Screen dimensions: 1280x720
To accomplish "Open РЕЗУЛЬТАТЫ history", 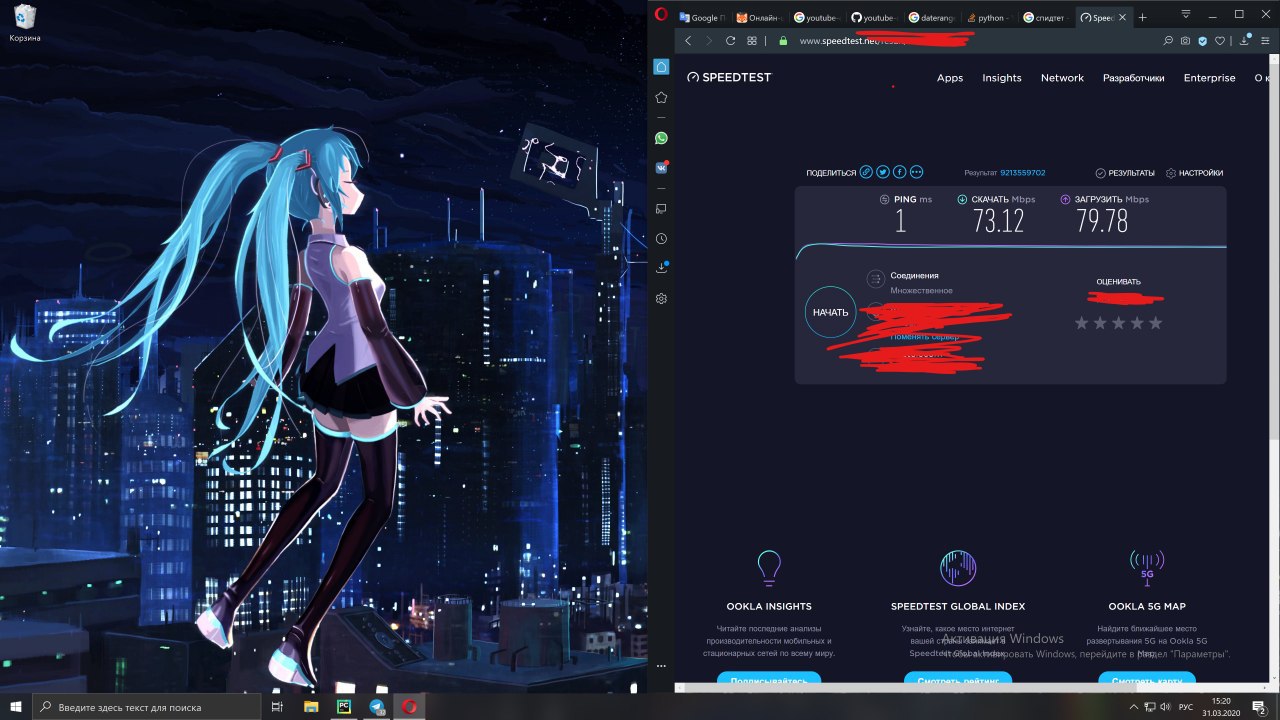I will click(1125, 173).
